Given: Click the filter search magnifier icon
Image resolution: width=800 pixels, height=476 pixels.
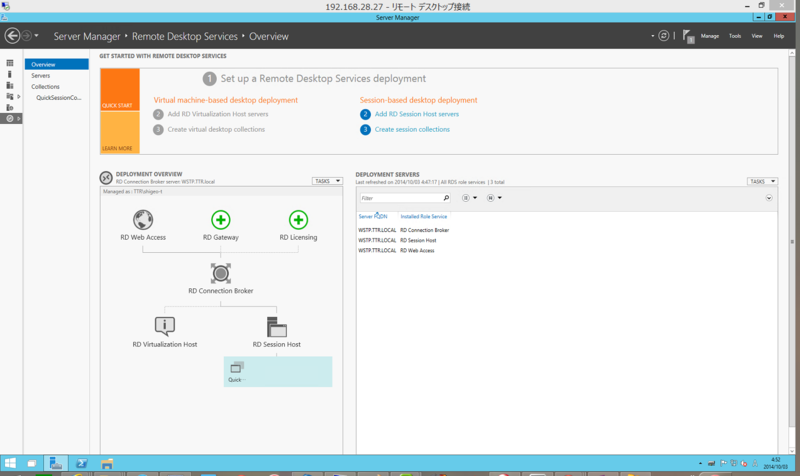Looking at the screenshot, I should tap(446, 198).
